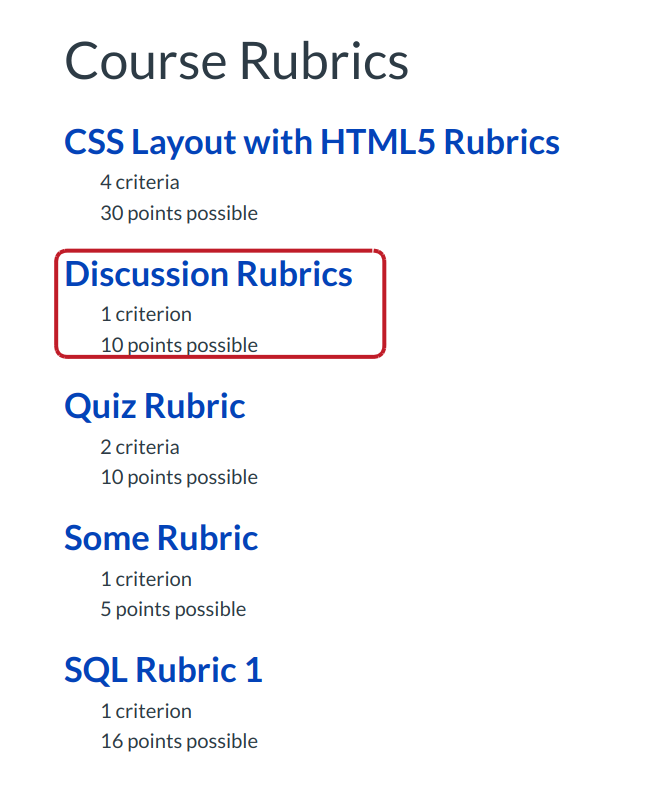Click the "30 points possible" text
672x810 pixels.
pyautogui.click(x=179, y=213)
